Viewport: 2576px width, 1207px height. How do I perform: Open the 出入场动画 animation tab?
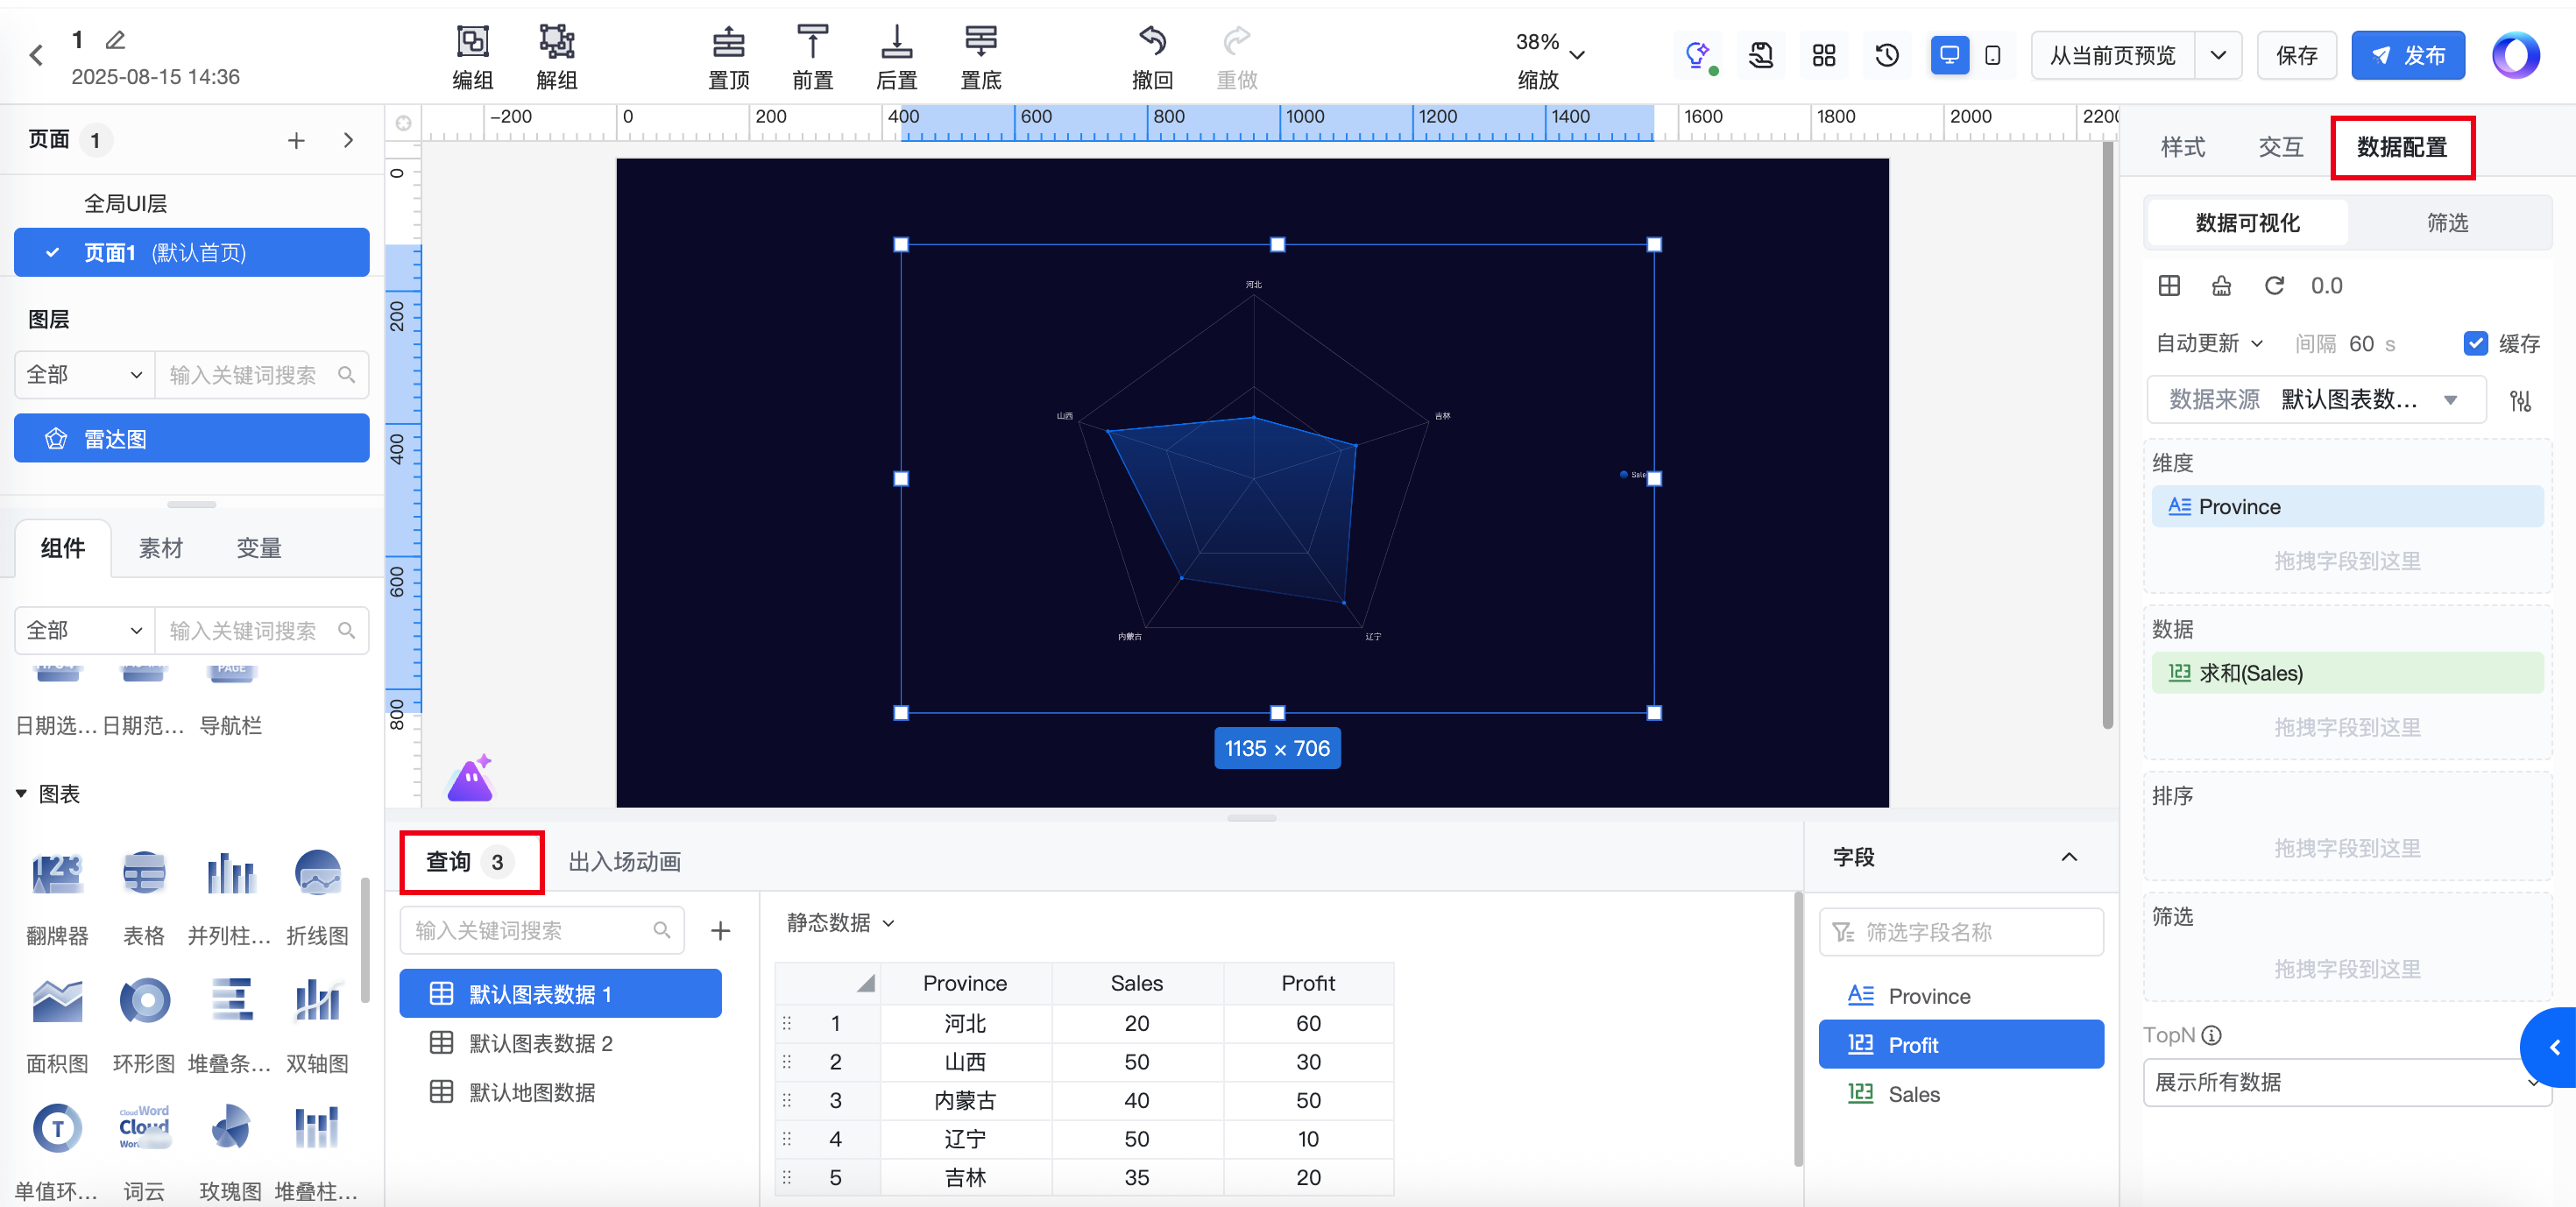[x=624, y=862]
